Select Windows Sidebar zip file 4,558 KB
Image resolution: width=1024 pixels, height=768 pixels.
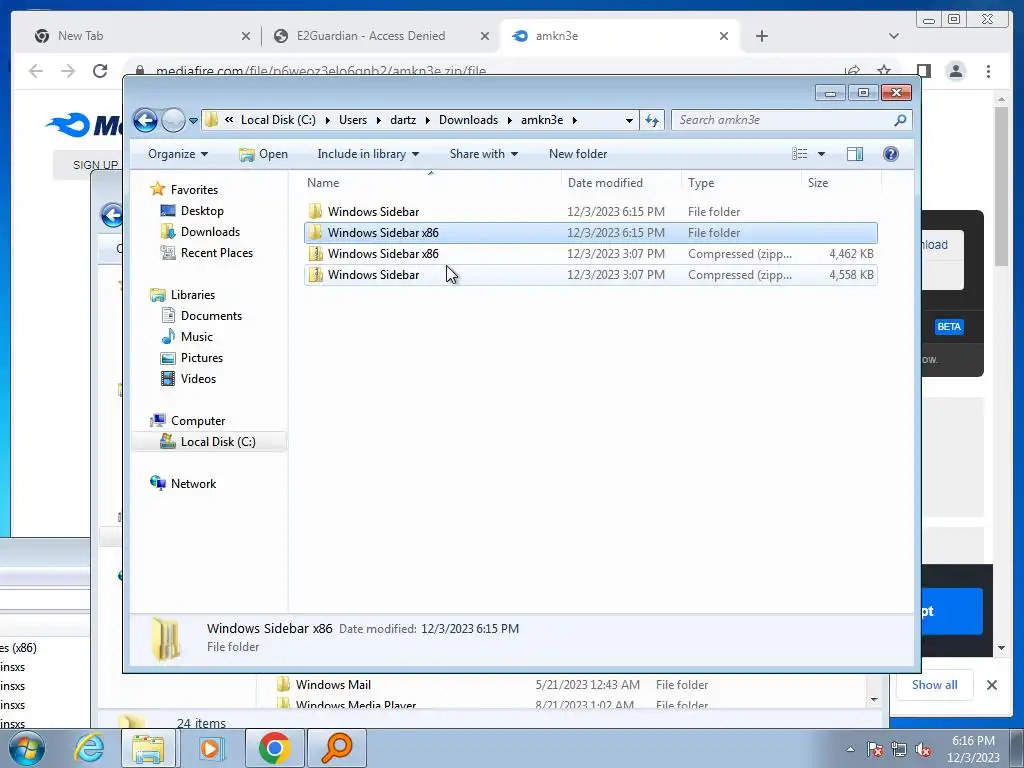click(590, 275)
